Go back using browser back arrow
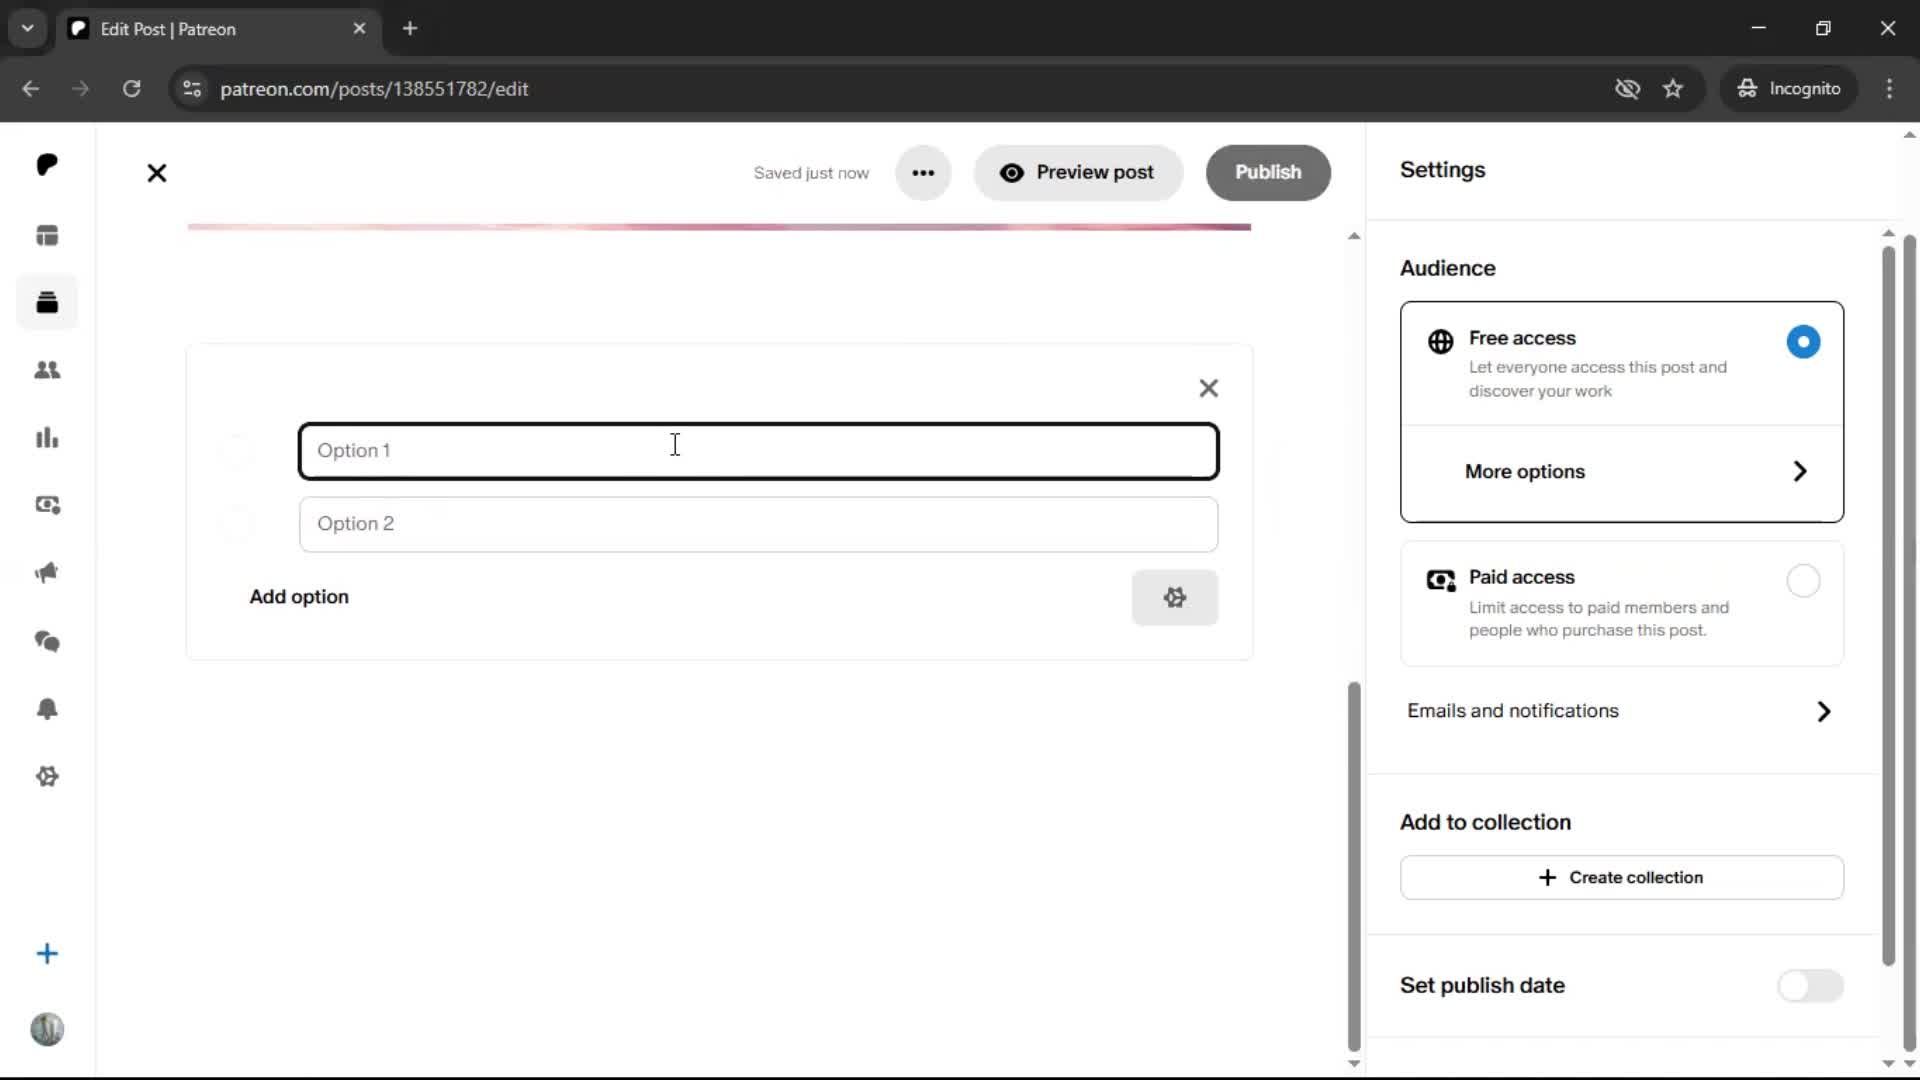Screen dimensions: 1920x1080 pyautogui.click(x=31, y=89)
